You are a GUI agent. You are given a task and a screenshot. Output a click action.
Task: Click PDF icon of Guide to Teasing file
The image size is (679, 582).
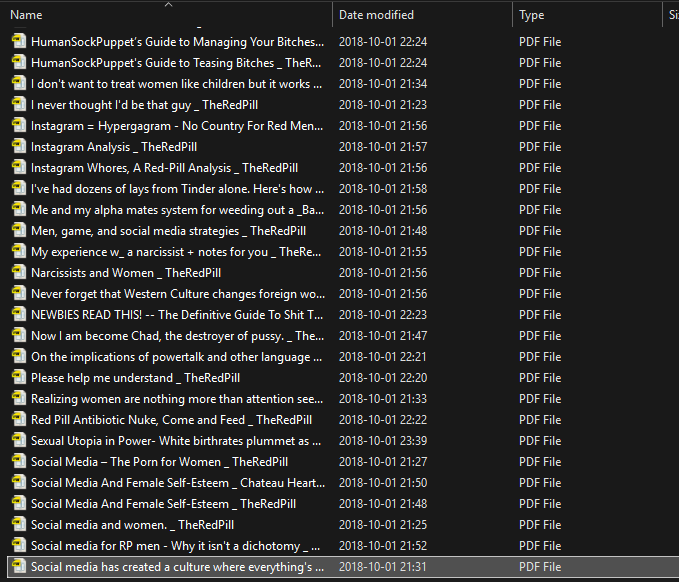coord(19,62)
